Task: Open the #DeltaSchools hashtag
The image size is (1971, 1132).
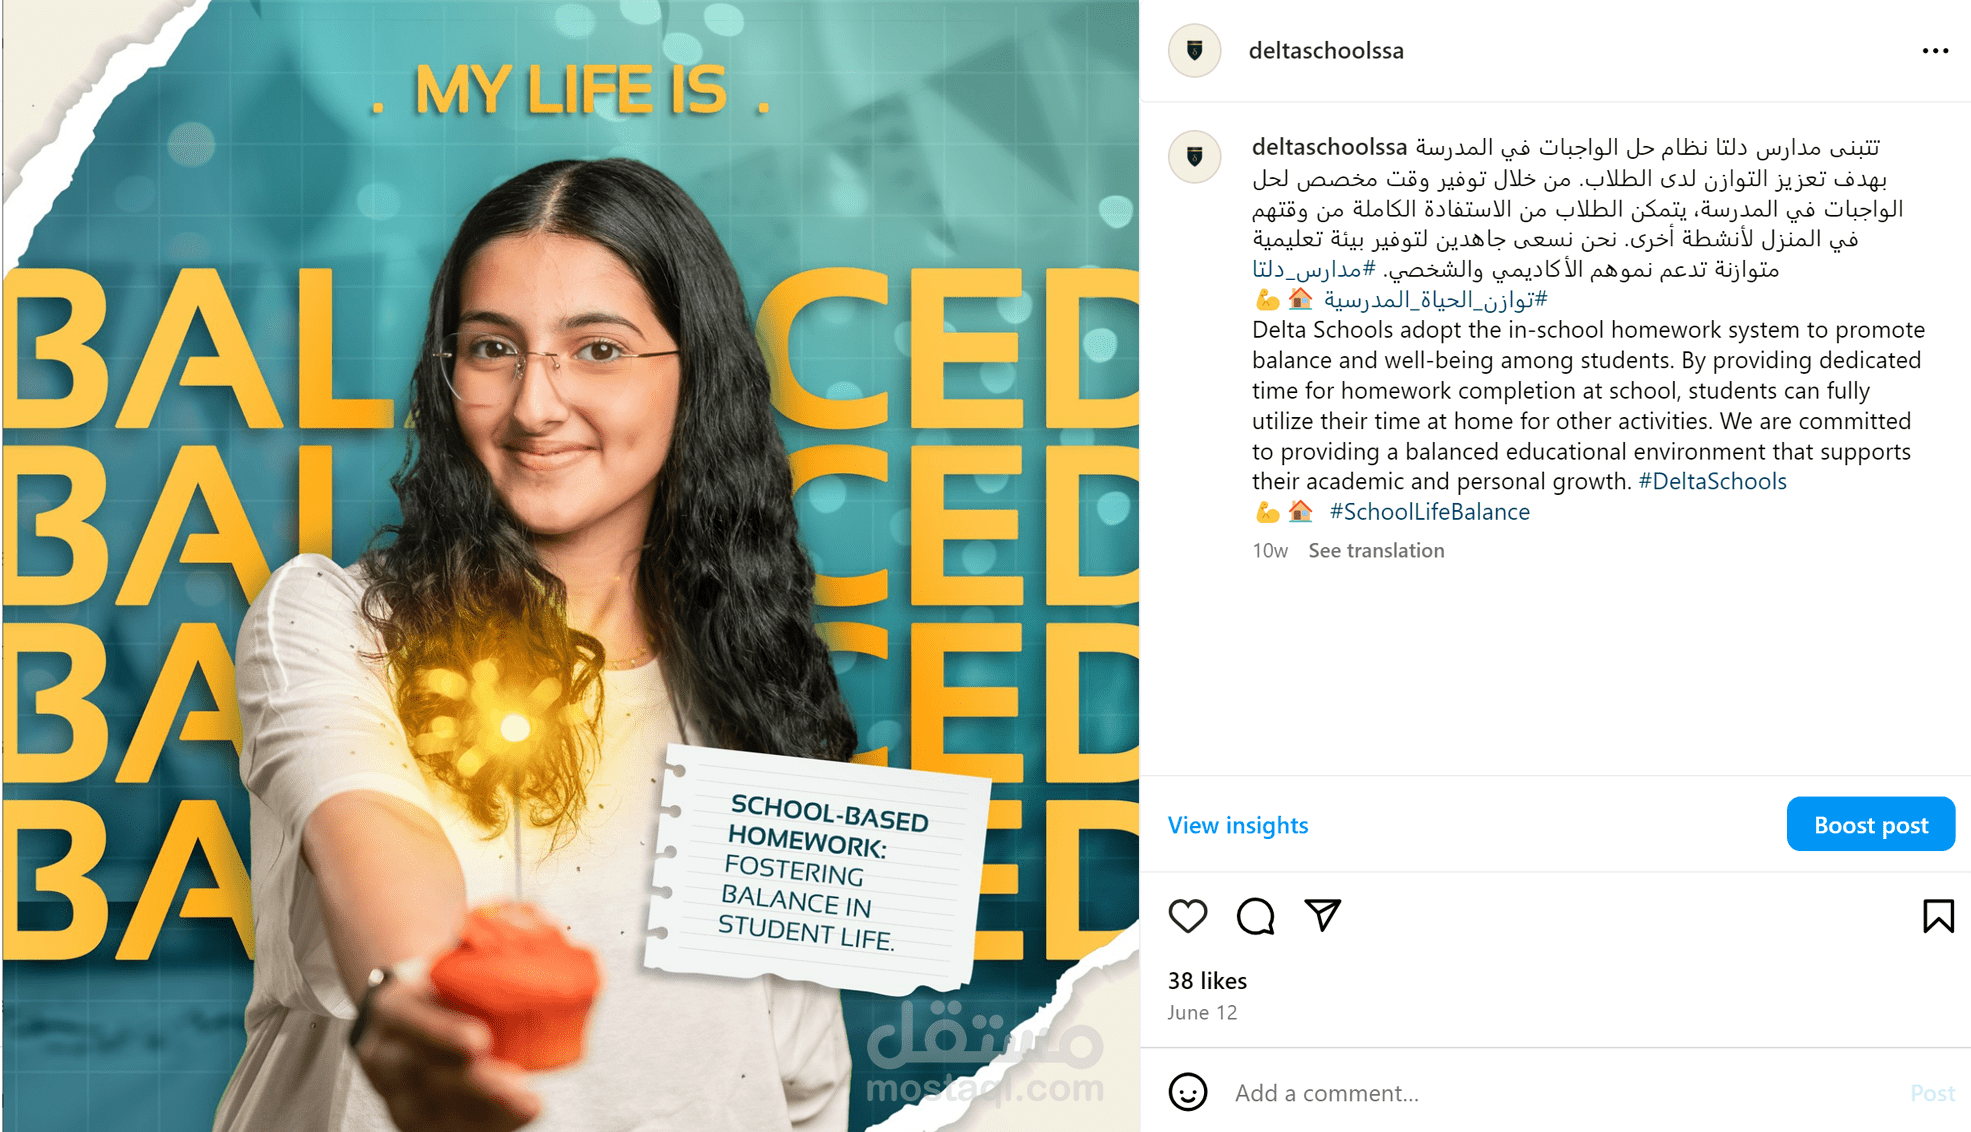Action: pyautogui.click(x=1712, y=481)
